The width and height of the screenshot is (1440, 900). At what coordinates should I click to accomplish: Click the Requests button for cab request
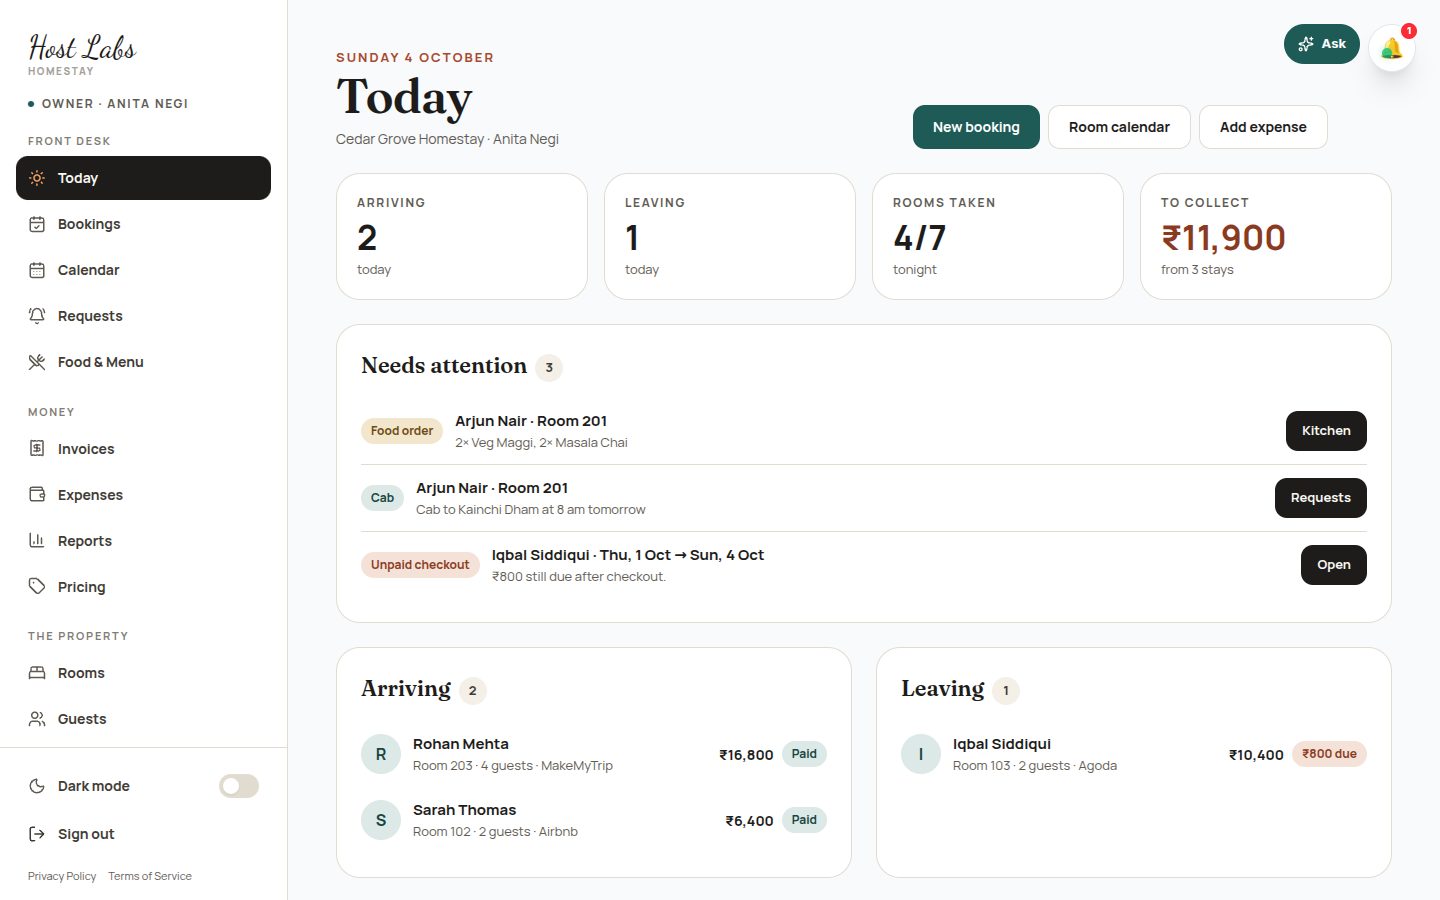pyautogui.click(x=1320, y=498)
